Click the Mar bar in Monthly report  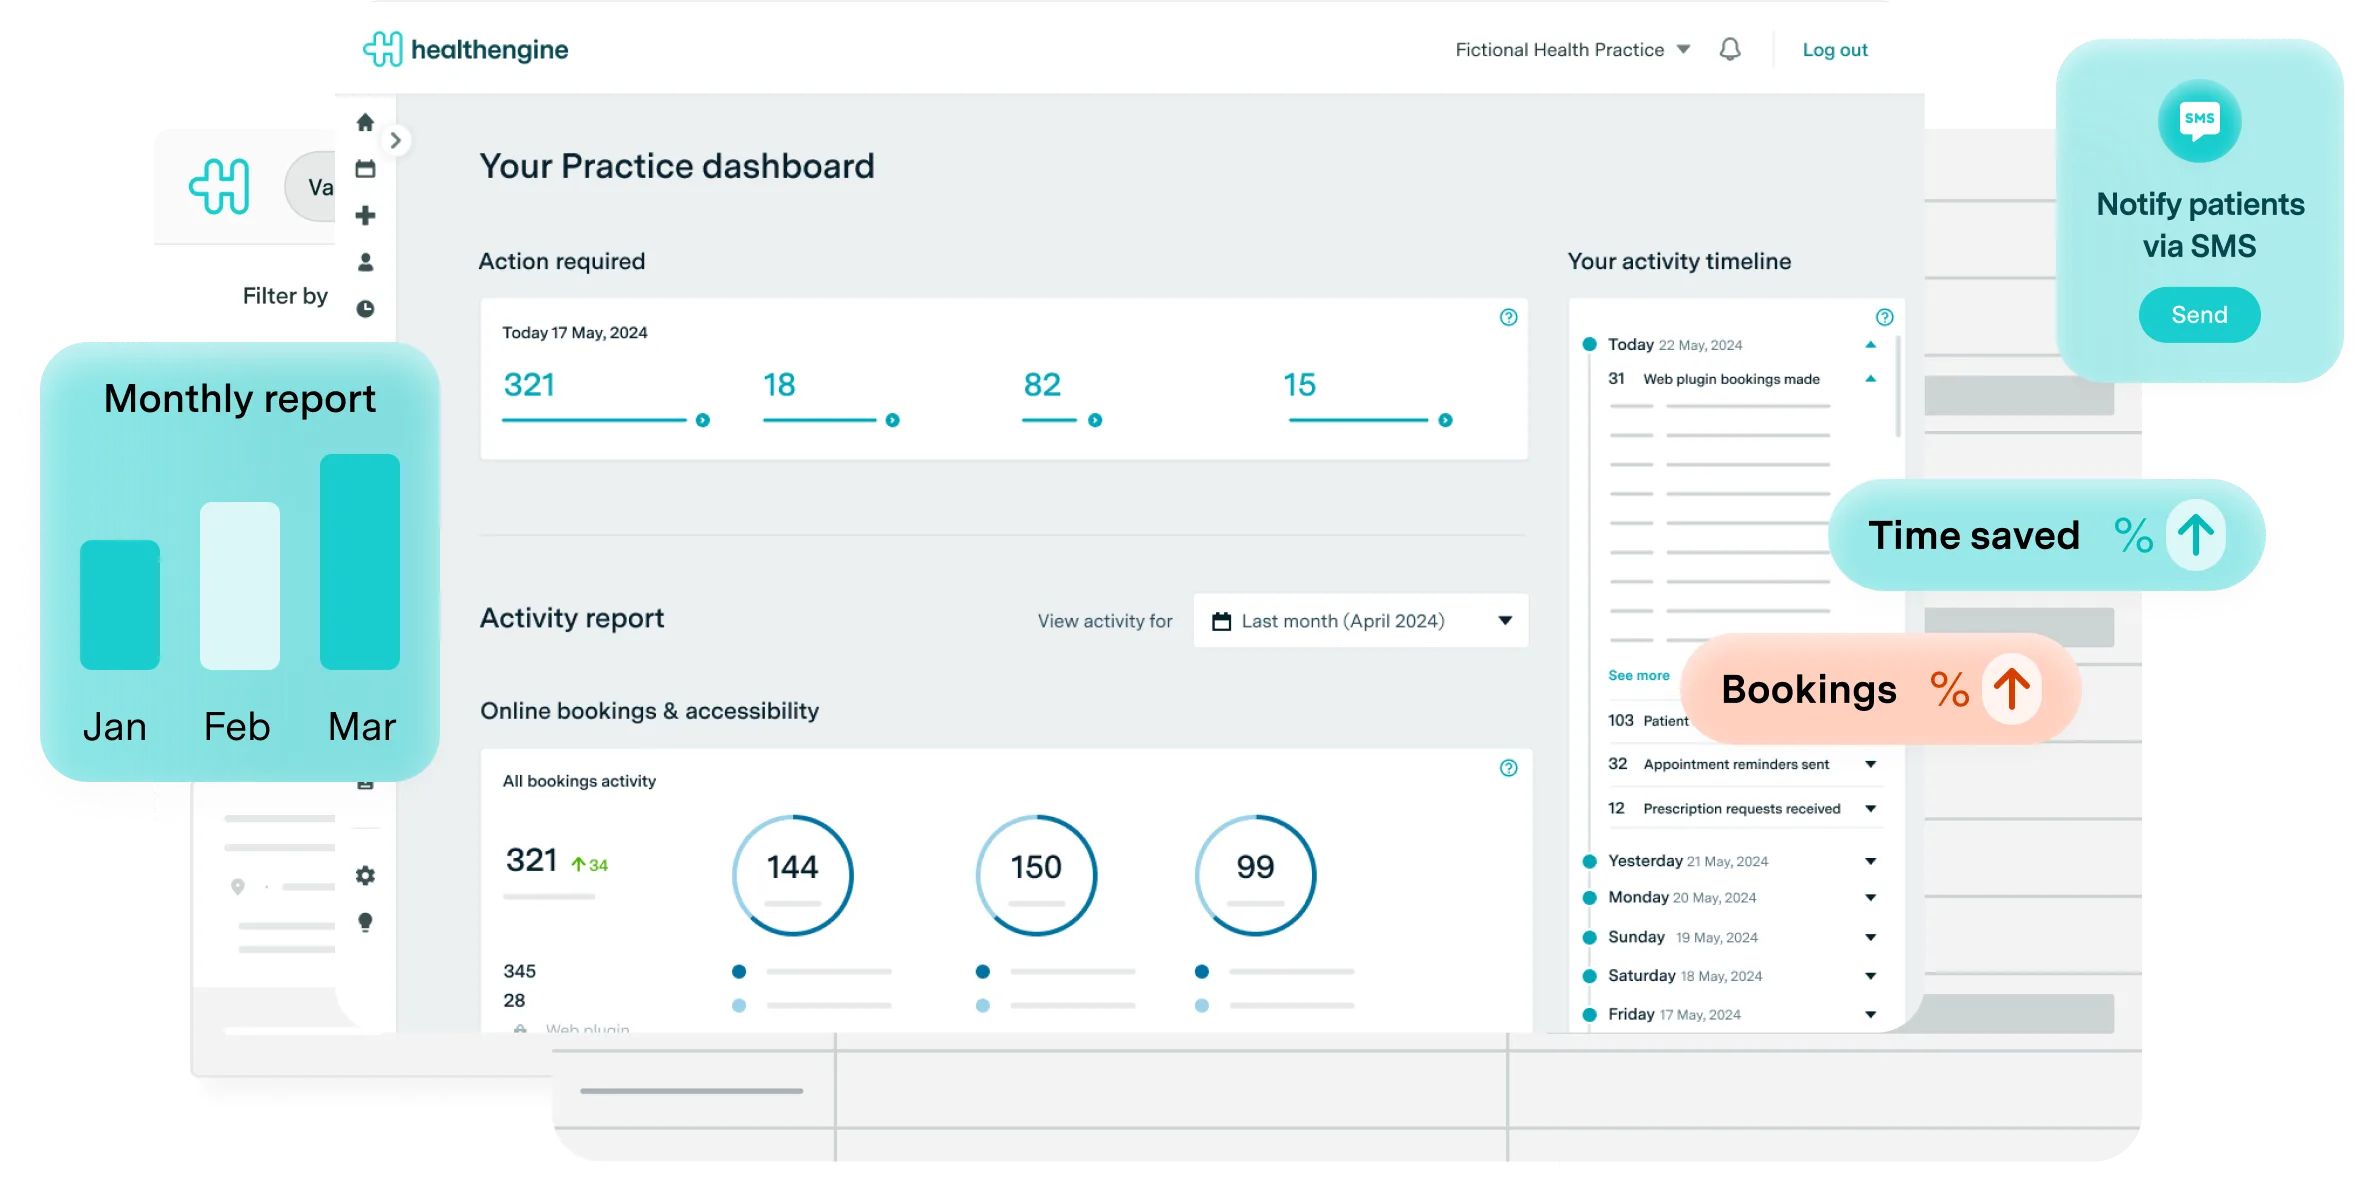click(x=360, y=562)
